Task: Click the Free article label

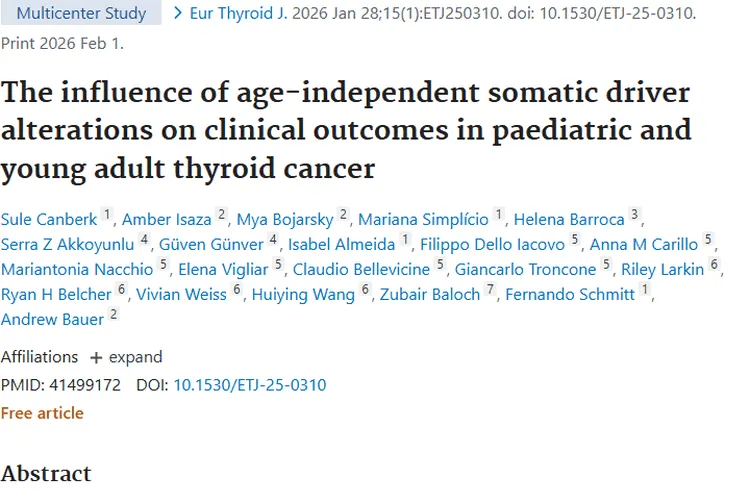Action: tap(42, 413)
